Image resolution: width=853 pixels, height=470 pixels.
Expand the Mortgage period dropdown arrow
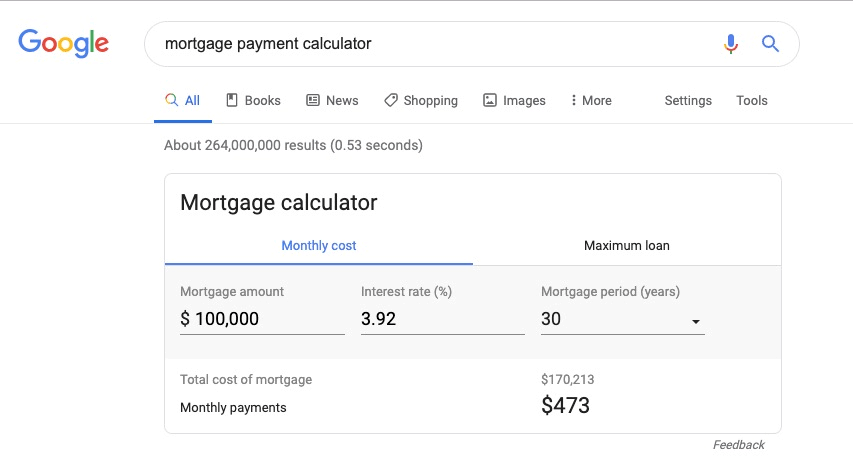click(695, 321)
